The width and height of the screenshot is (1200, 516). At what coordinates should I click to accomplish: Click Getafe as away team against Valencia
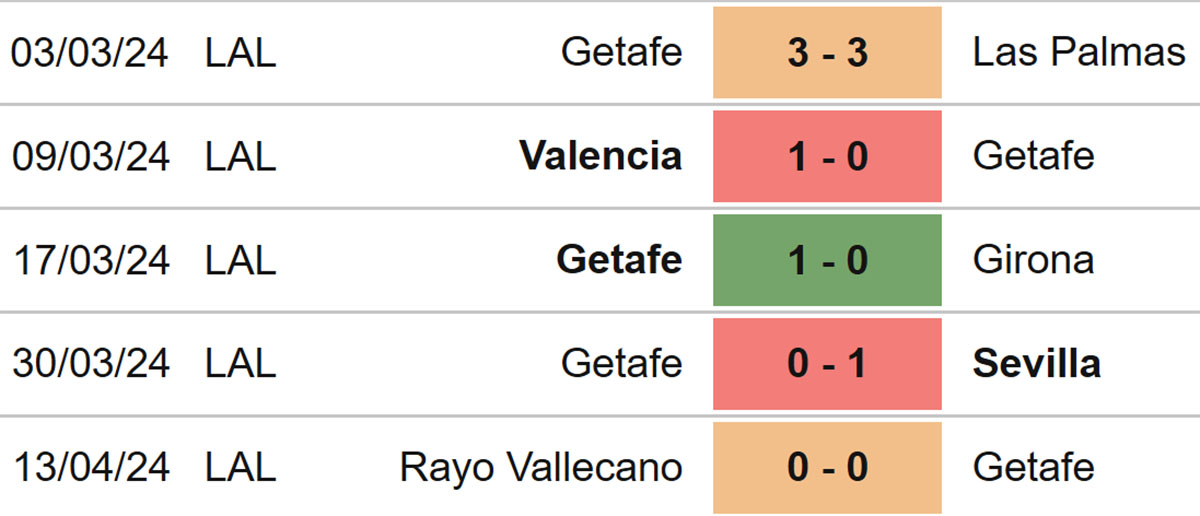click(x=1033, y=157)
